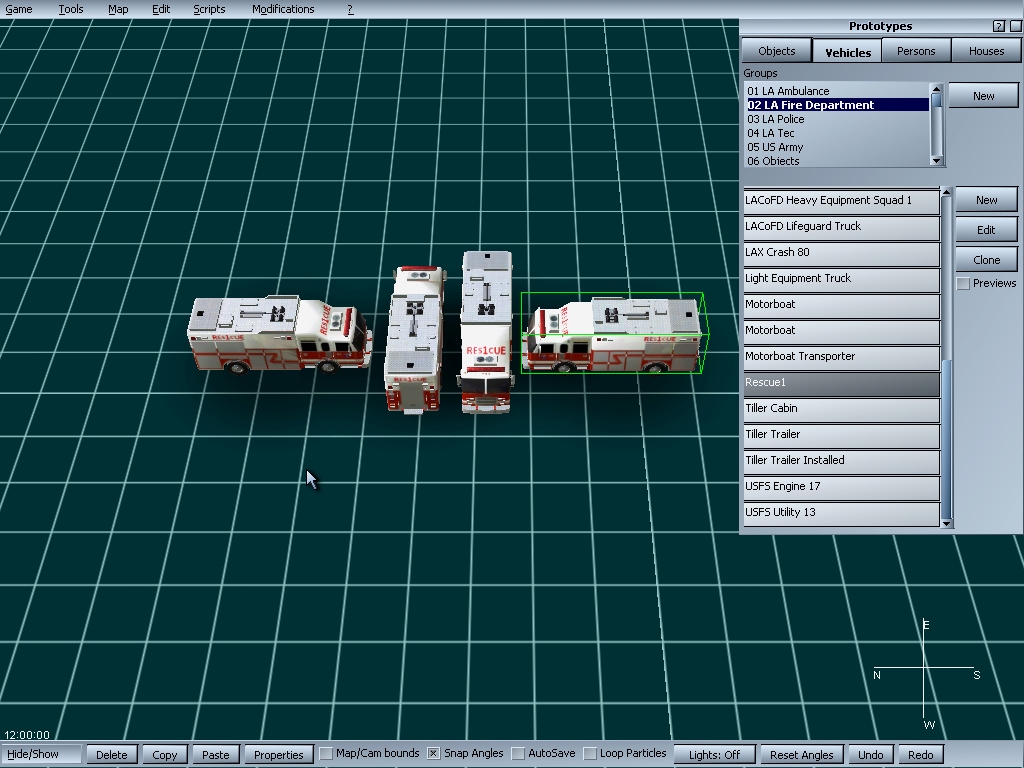This screenshot has height=768, width=1024.
Task: Select USFS Utility 13 prototype
Action: (x=841, y=513)
